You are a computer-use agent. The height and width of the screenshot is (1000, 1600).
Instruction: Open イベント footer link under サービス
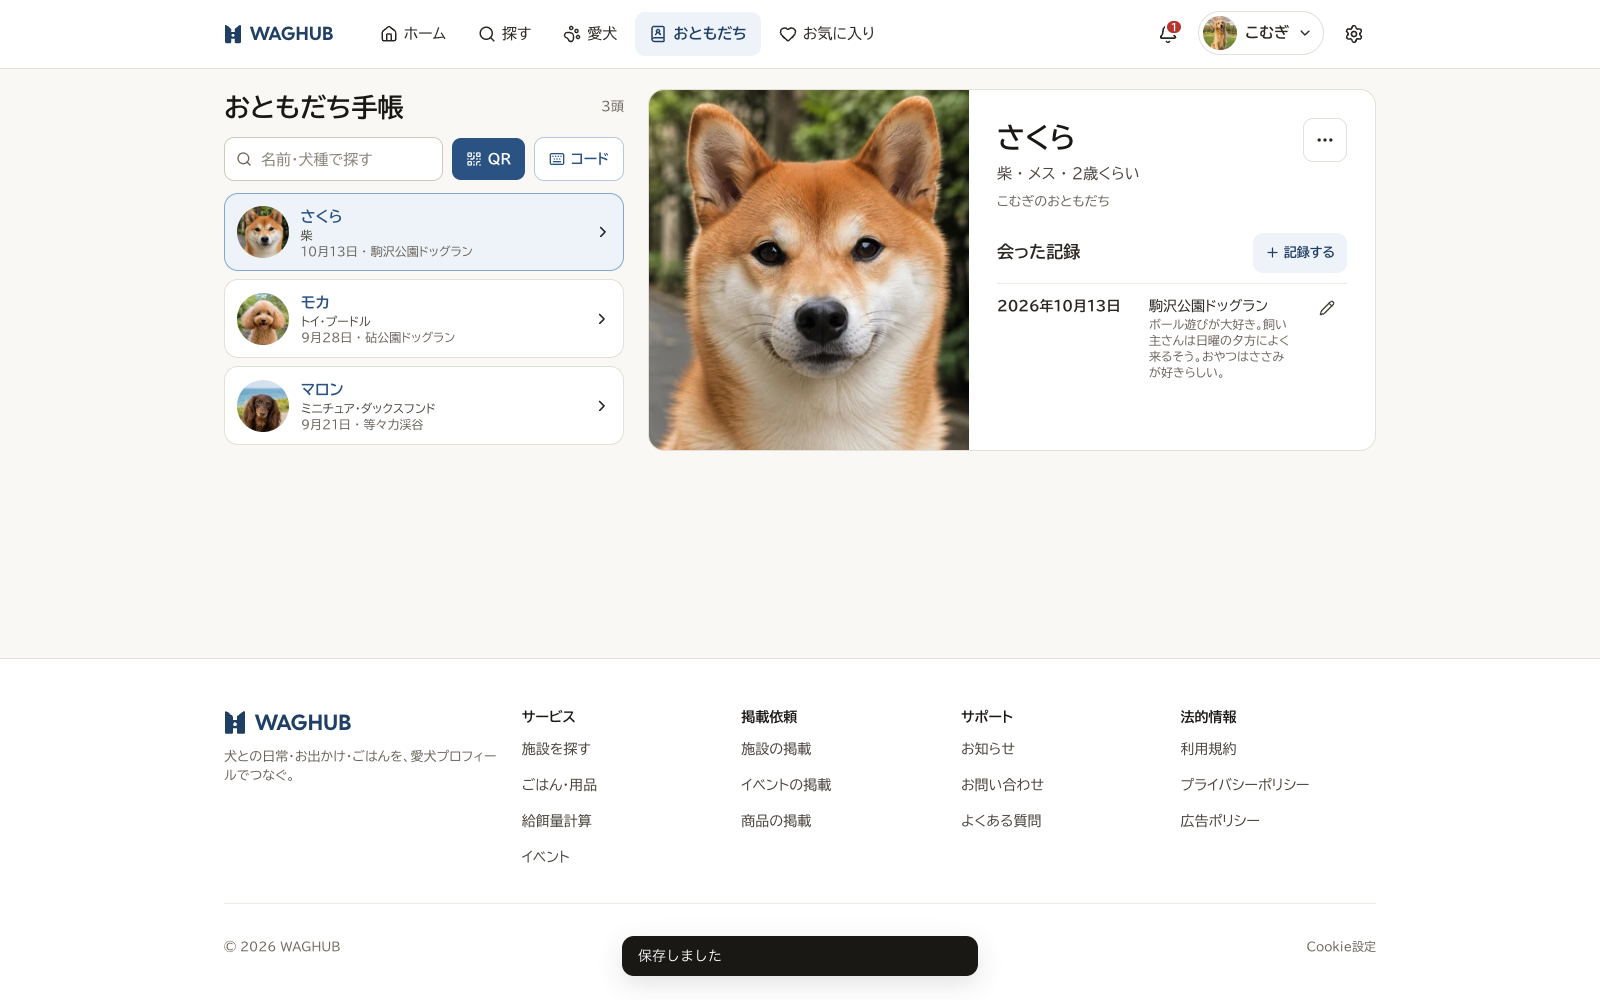(545, 857)
